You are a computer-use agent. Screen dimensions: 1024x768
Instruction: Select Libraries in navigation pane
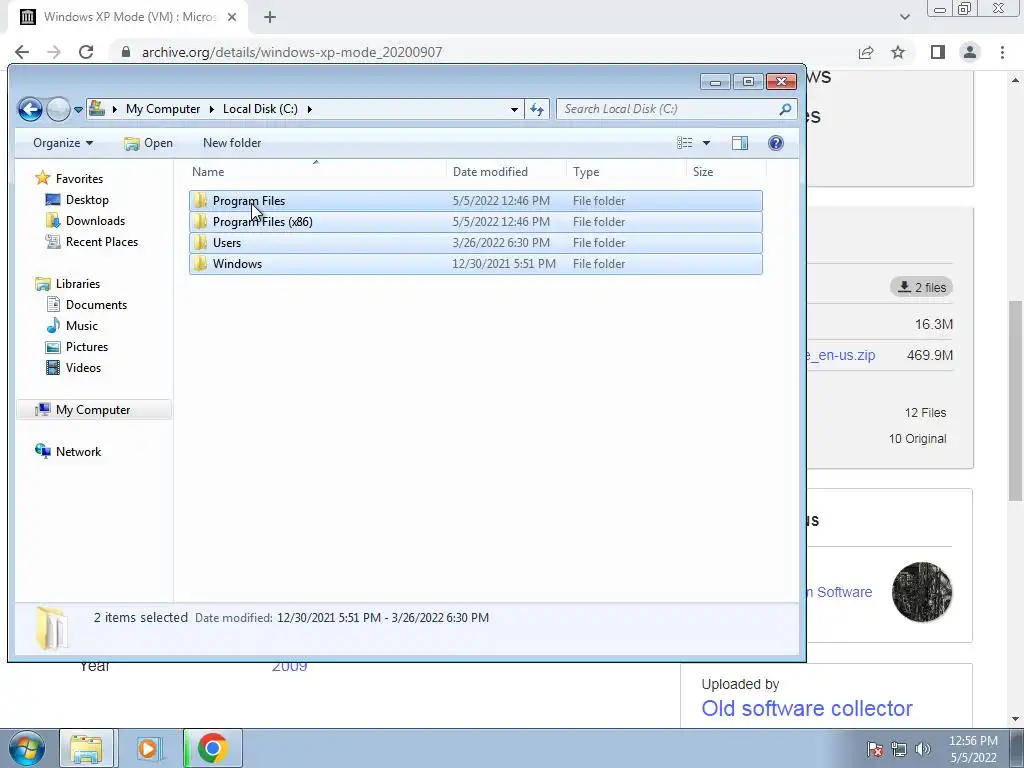[78, 283]
